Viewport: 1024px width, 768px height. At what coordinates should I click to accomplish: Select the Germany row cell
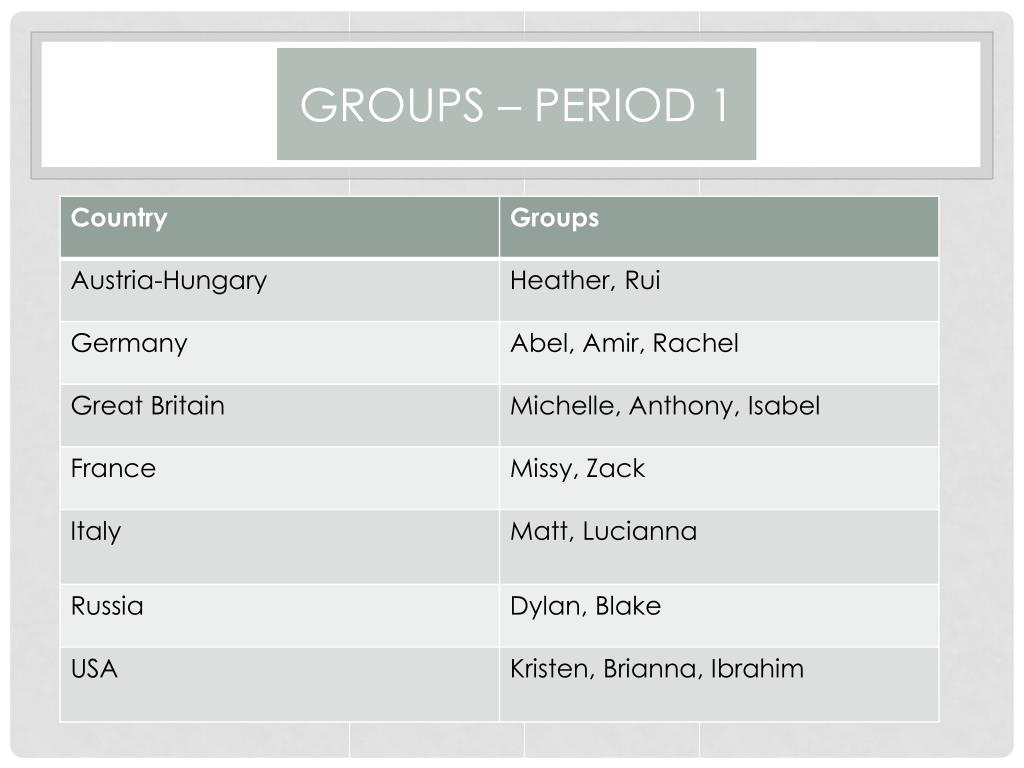coord(280,353)
